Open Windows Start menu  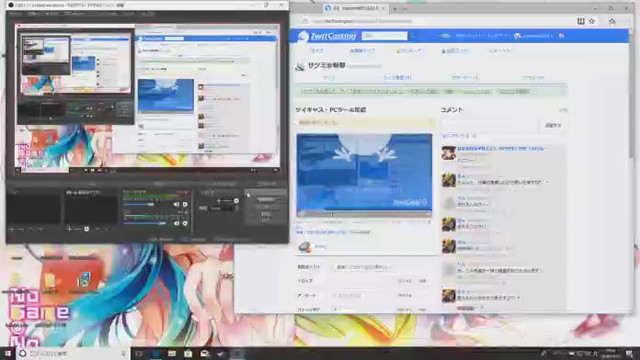point(8,353)
